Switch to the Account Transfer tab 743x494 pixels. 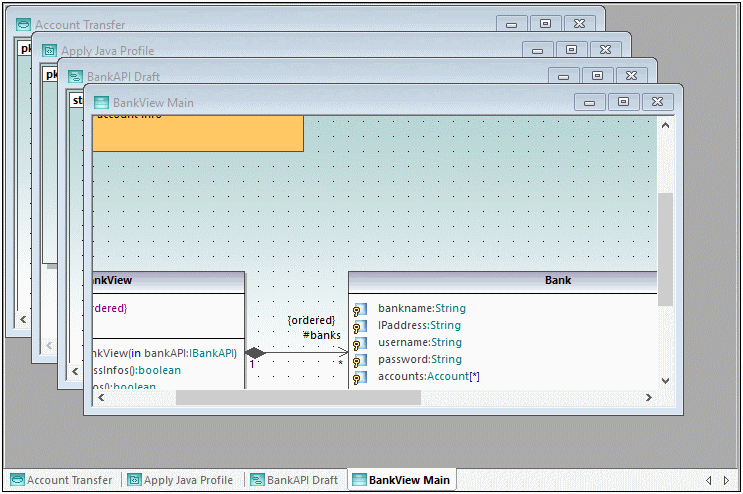pyautogui.click(x=62, y=480)
